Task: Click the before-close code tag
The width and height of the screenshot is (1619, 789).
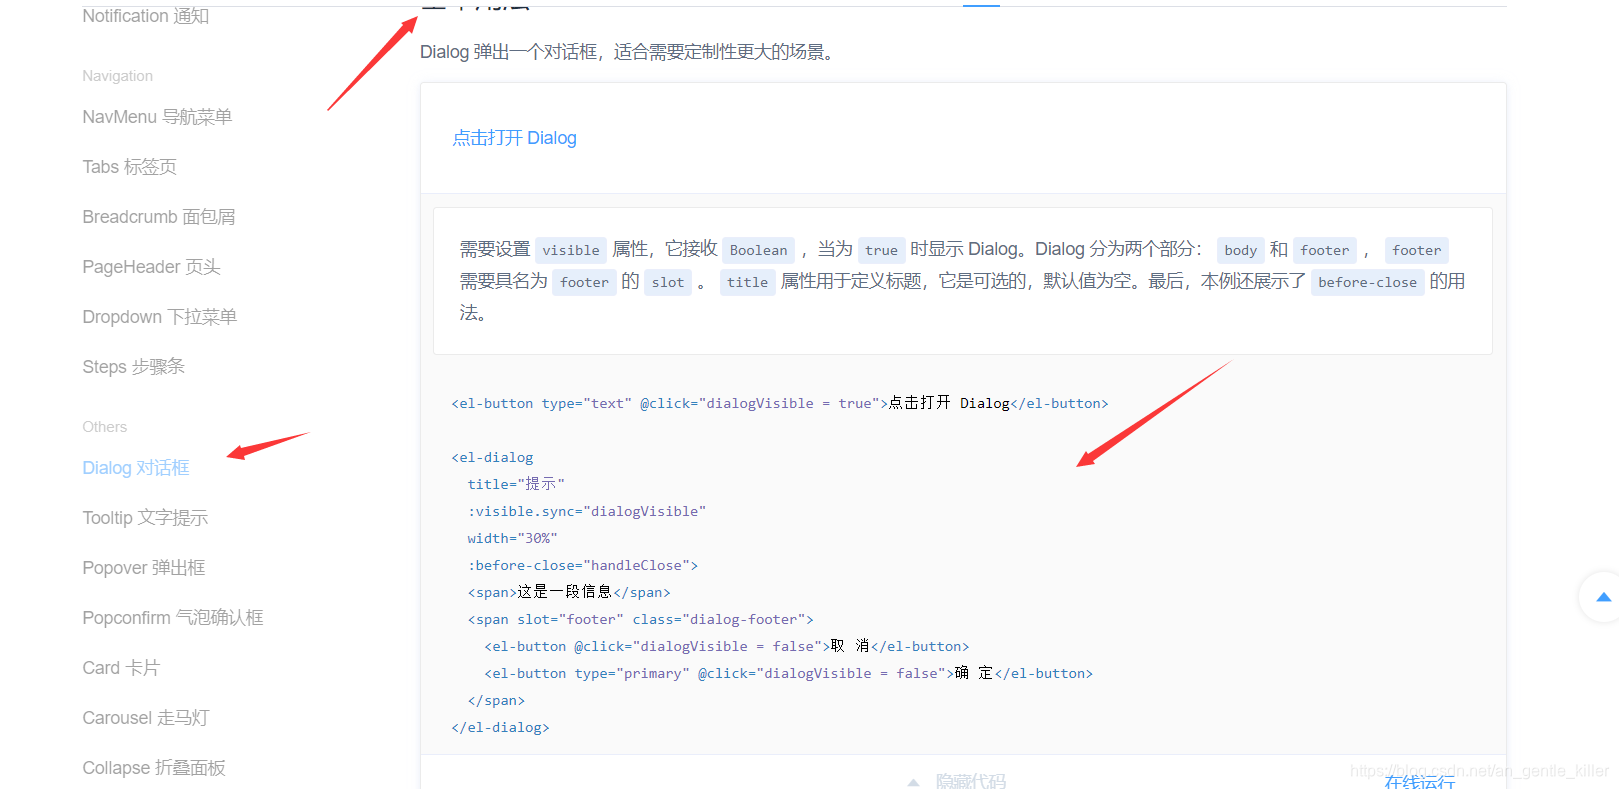Action: tap(1367, 282)
